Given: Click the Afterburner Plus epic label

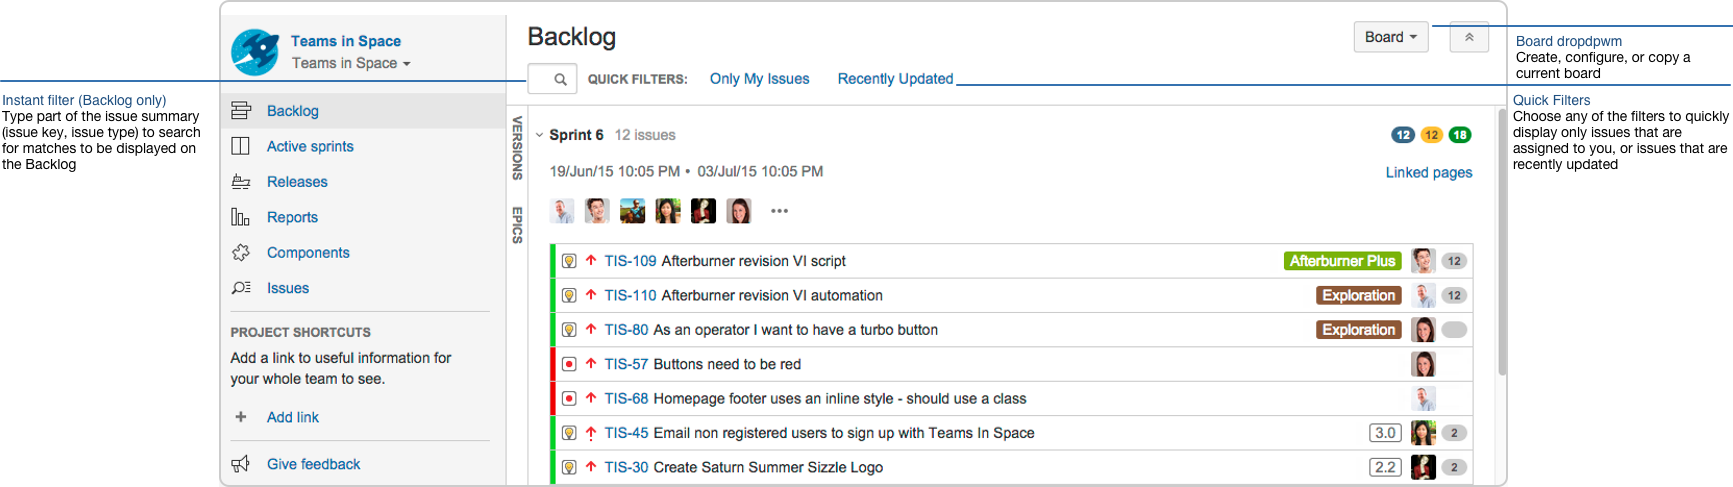Looking at the screenshot, I should coord(1342,261).
